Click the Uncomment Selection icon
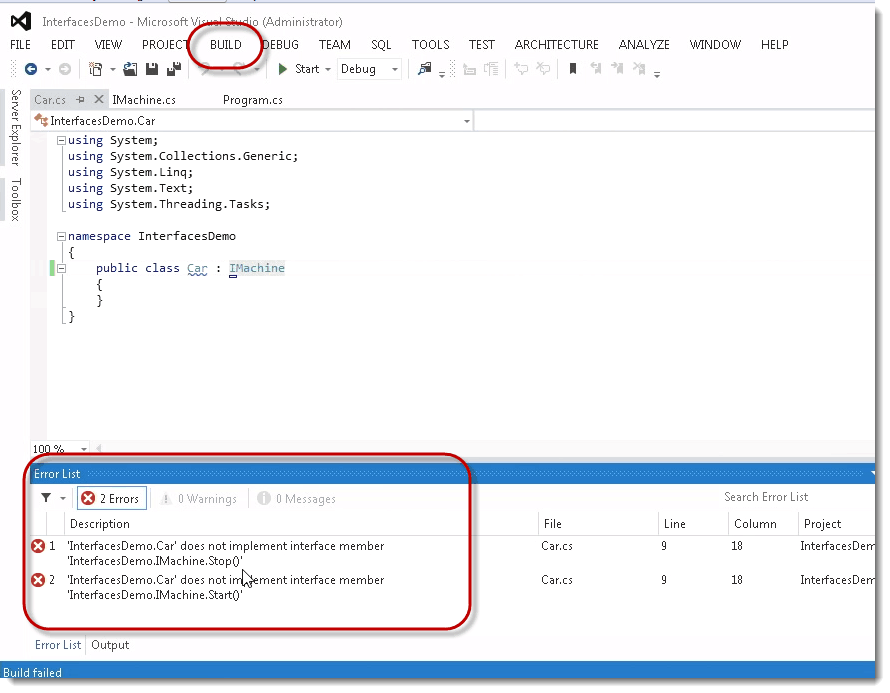This screenshot has height=693, width=890. (543, 69)
